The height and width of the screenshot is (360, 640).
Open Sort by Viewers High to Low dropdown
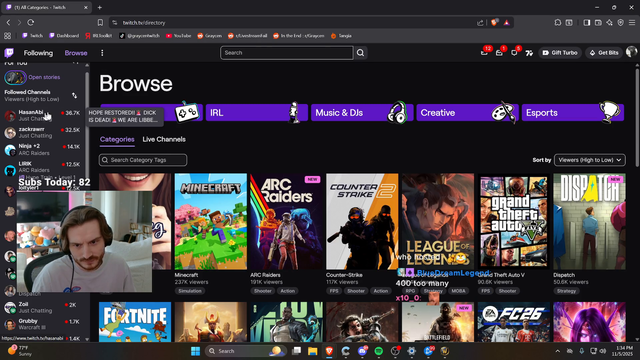(x=590, y=160)
